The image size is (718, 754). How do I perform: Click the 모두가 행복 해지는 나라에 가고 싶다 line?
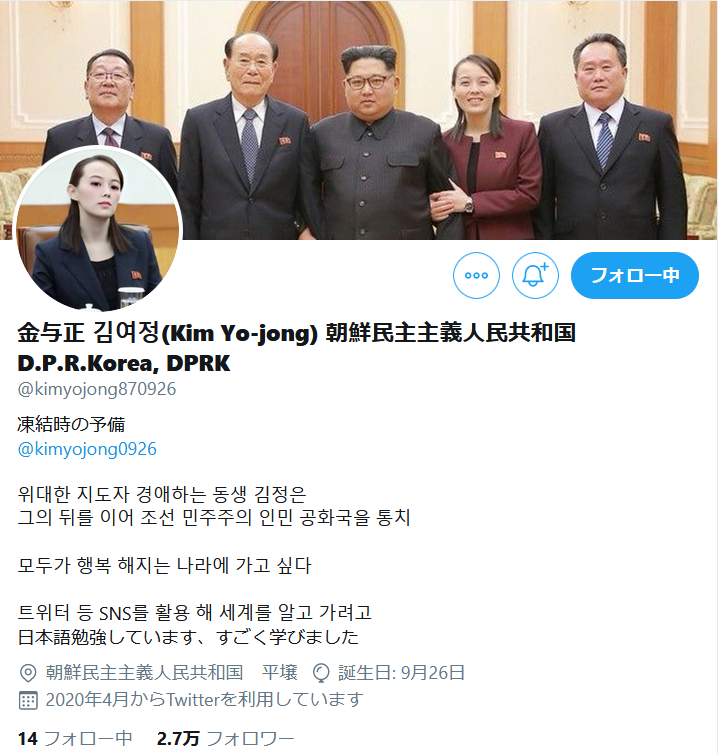coord(164,566)
